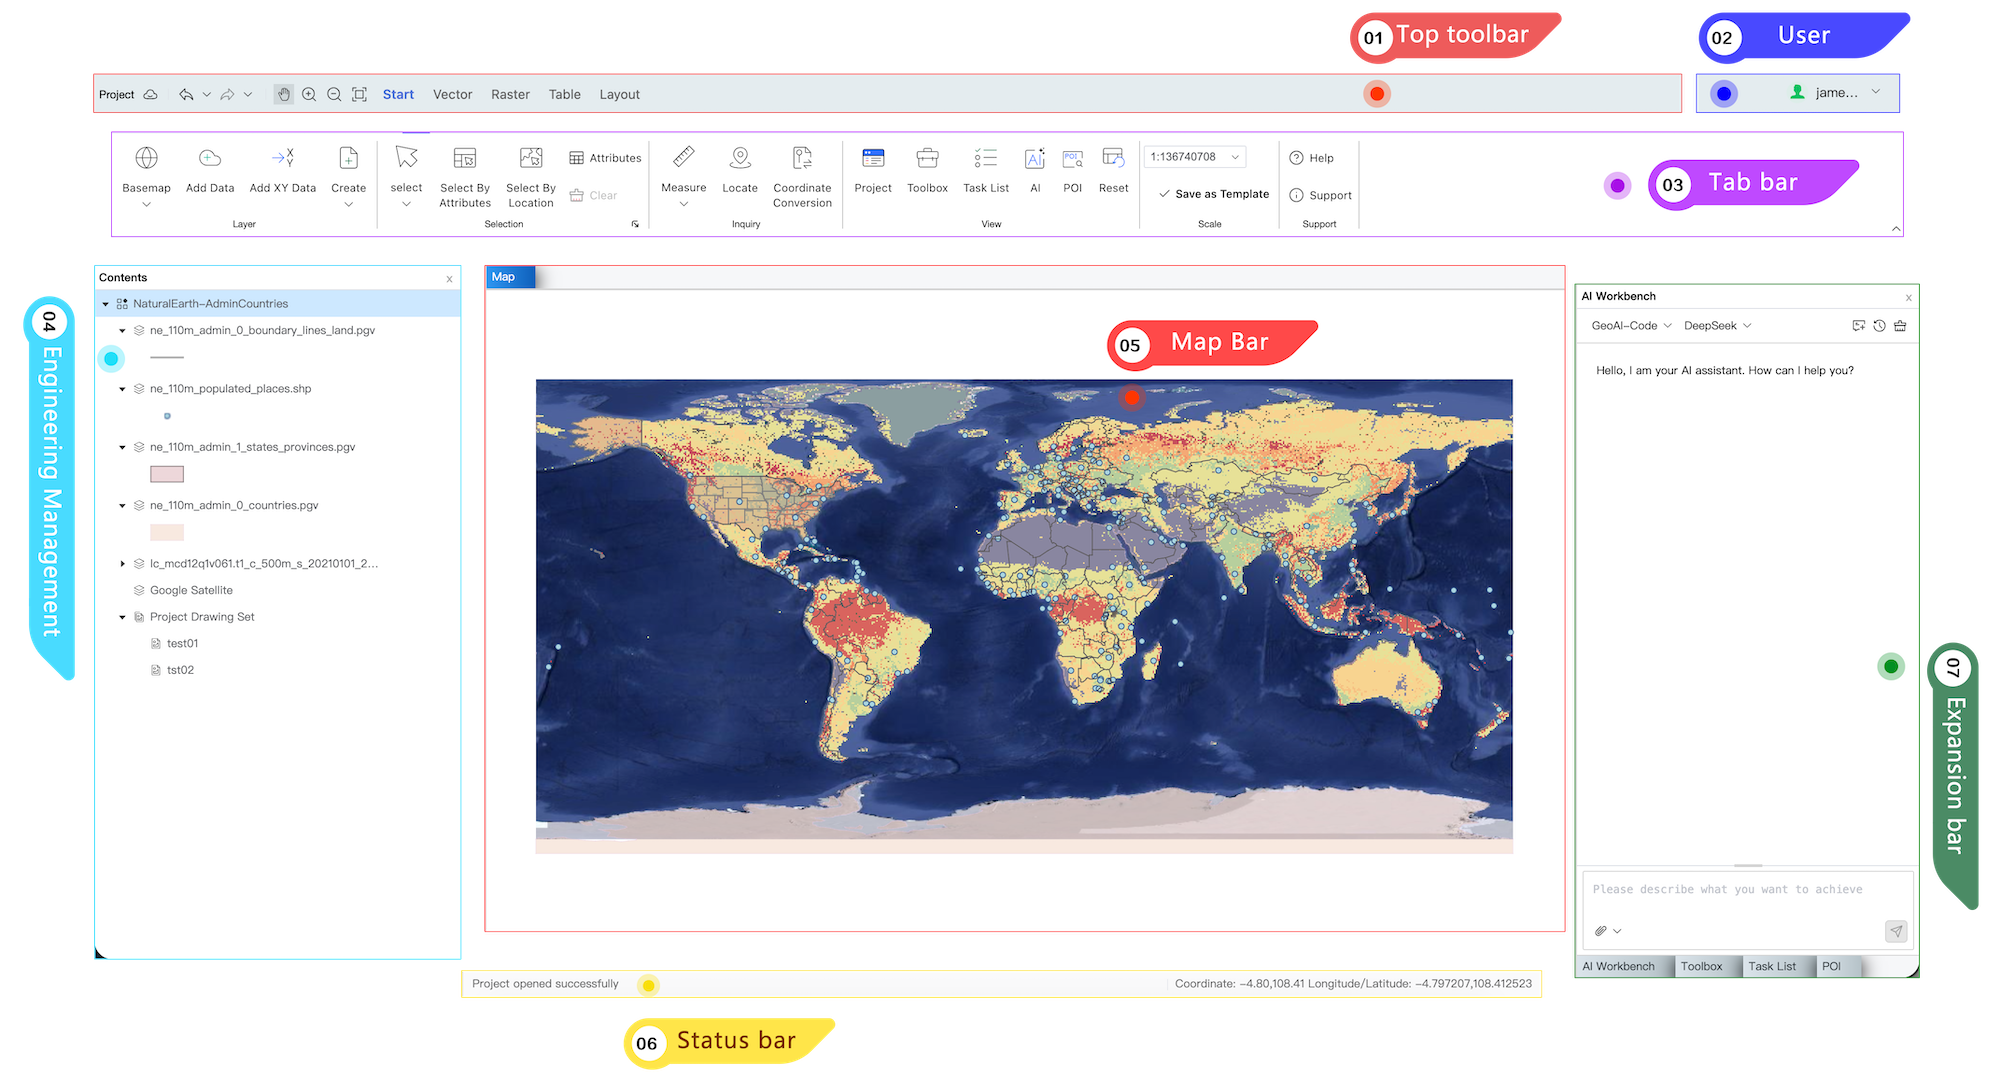Click the cloud icon next to Project
The width and height of the screenshot is (2000, 1092).
click(x=151, y=95)
